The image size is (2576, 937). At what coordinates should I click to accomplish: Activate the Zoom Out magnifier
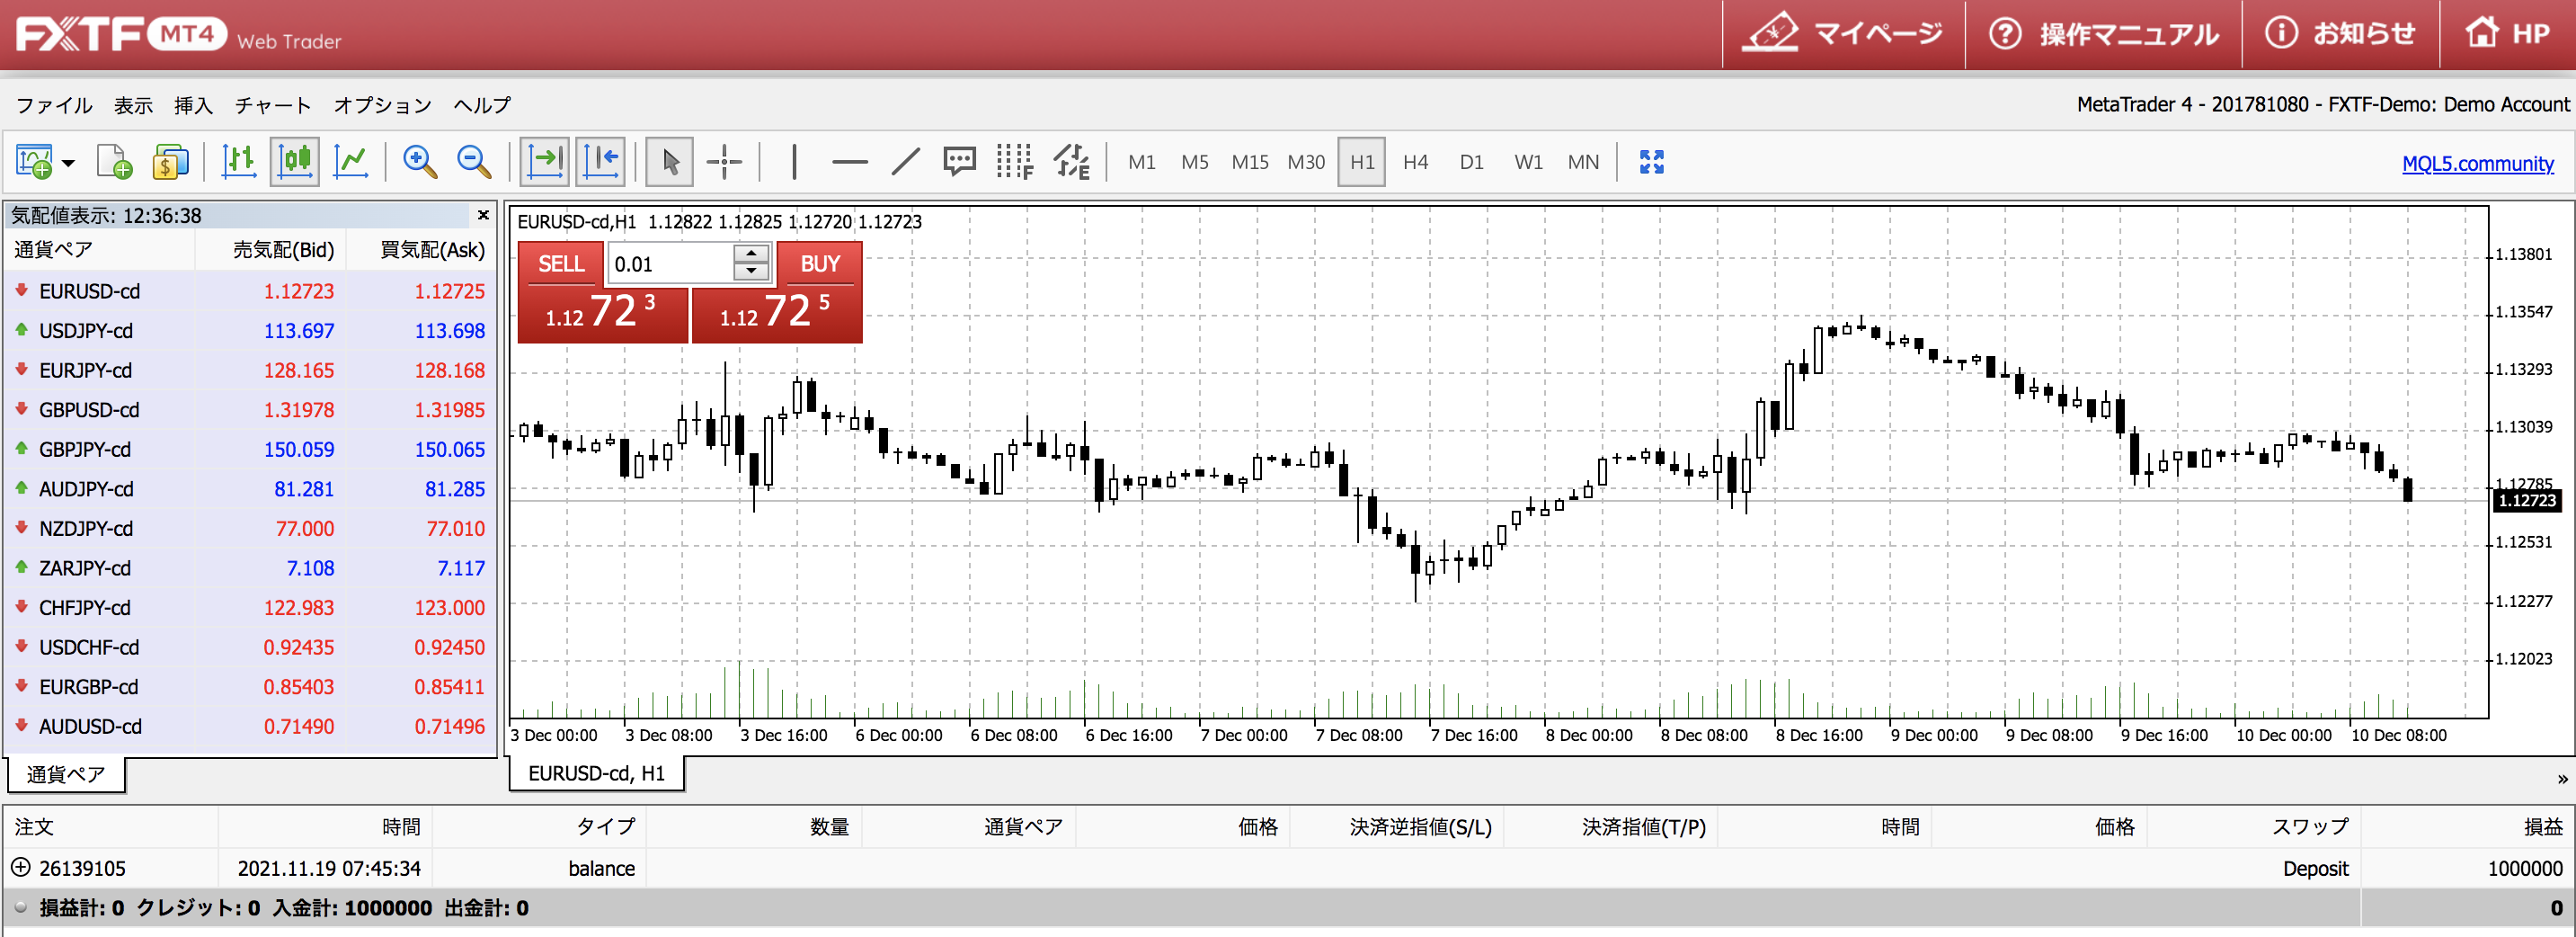(474, 161)
